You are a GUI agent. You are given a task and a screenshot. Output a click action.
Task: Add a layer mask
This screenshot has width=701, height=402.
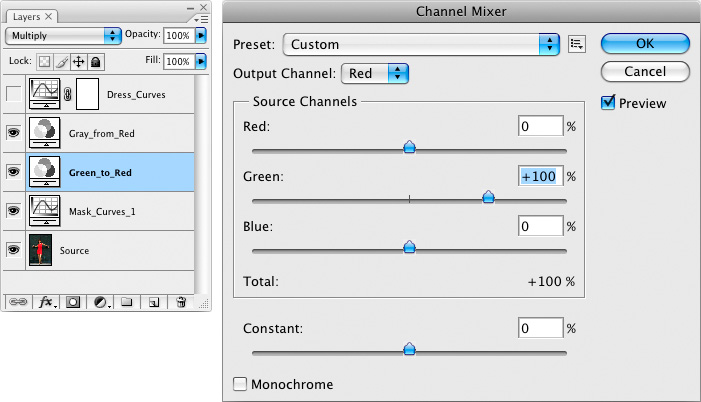coord(73,301)
